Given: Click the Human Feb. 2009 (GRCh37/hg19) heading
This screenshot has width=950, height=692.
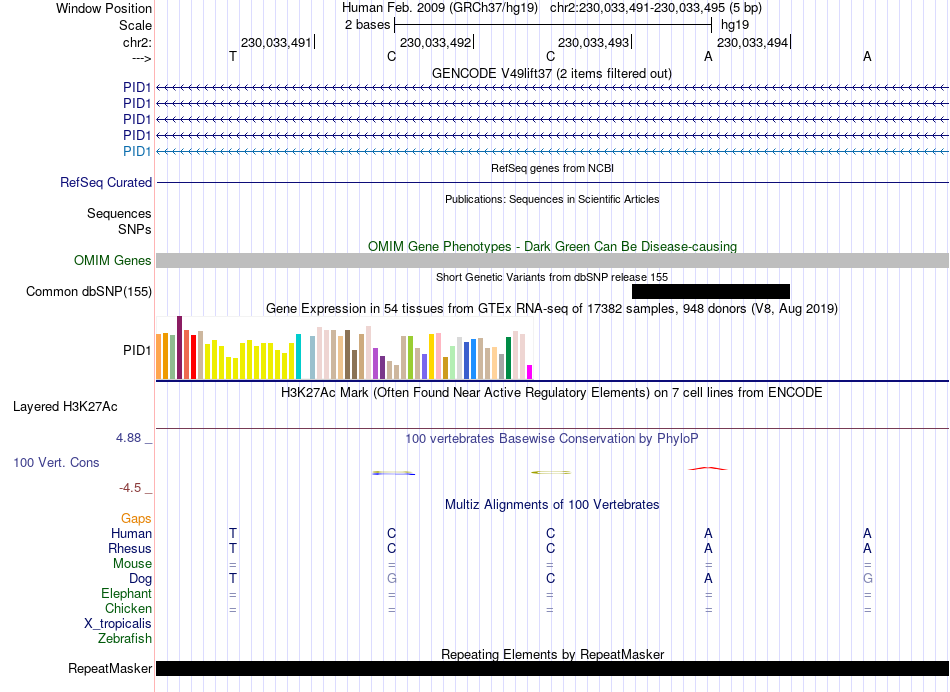Looking at the screenshot, I should click(x=439, y=8).
